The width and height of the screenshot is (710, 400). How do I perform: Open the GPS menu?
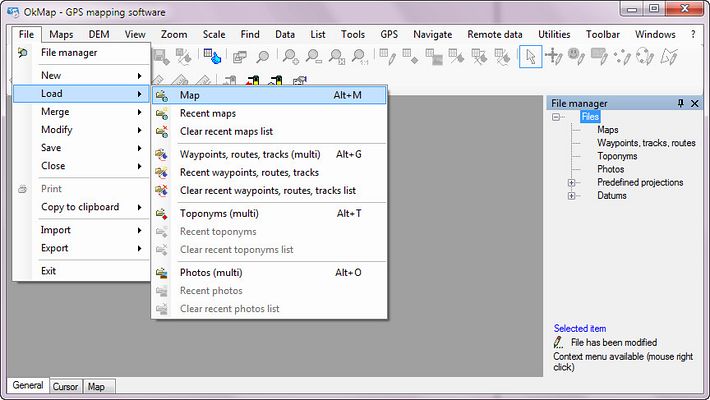(389, 34)
